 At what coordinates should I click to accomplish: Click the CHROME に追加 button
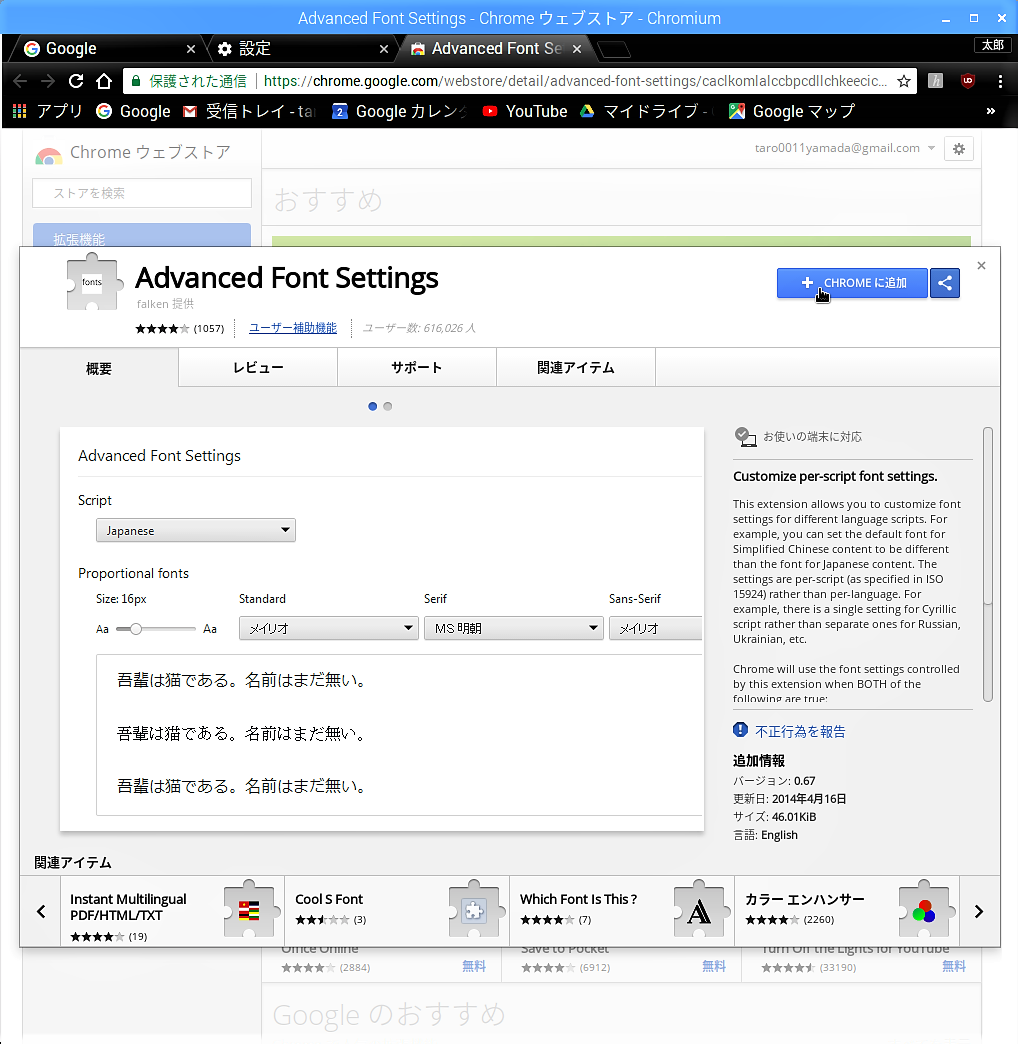852,283
